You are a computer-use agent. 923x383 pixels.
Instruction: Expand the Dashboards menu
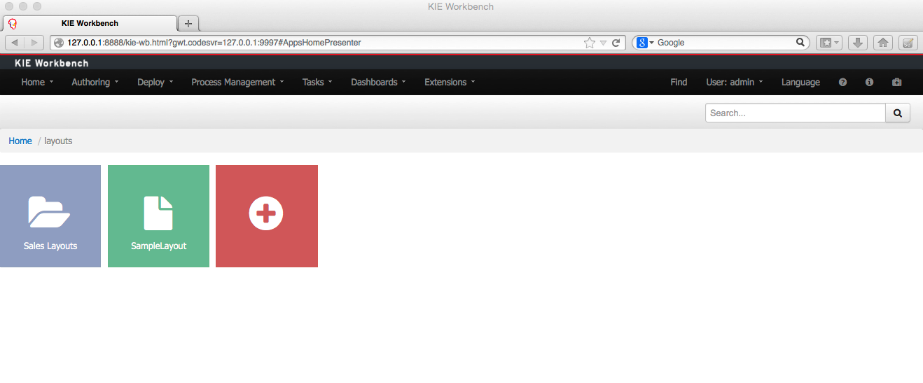[378, 82]
